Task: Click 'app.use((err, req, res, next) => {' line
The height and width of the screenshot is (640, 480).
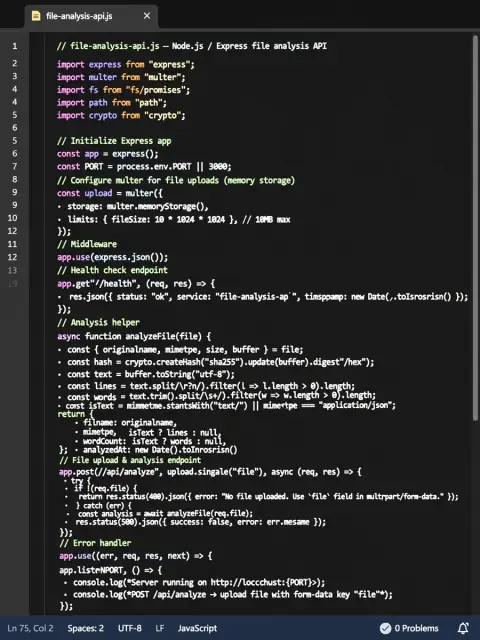Action: (x=136, y=556)
